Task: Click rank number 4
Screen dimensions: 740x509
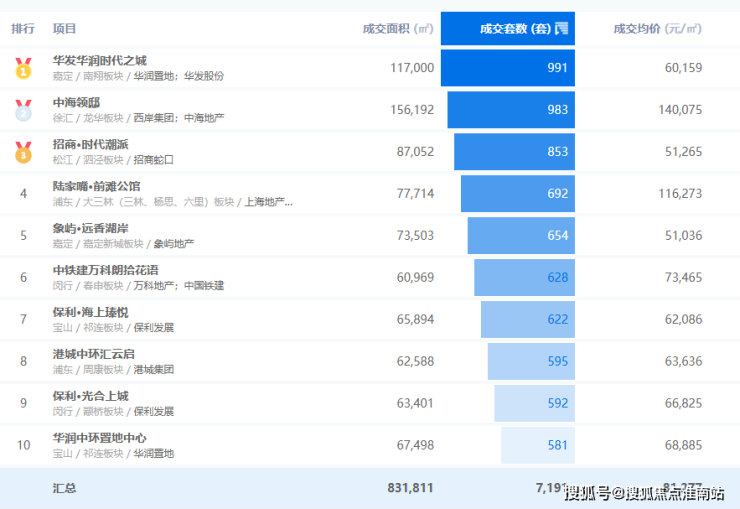Action: click(x=23, y=194)
